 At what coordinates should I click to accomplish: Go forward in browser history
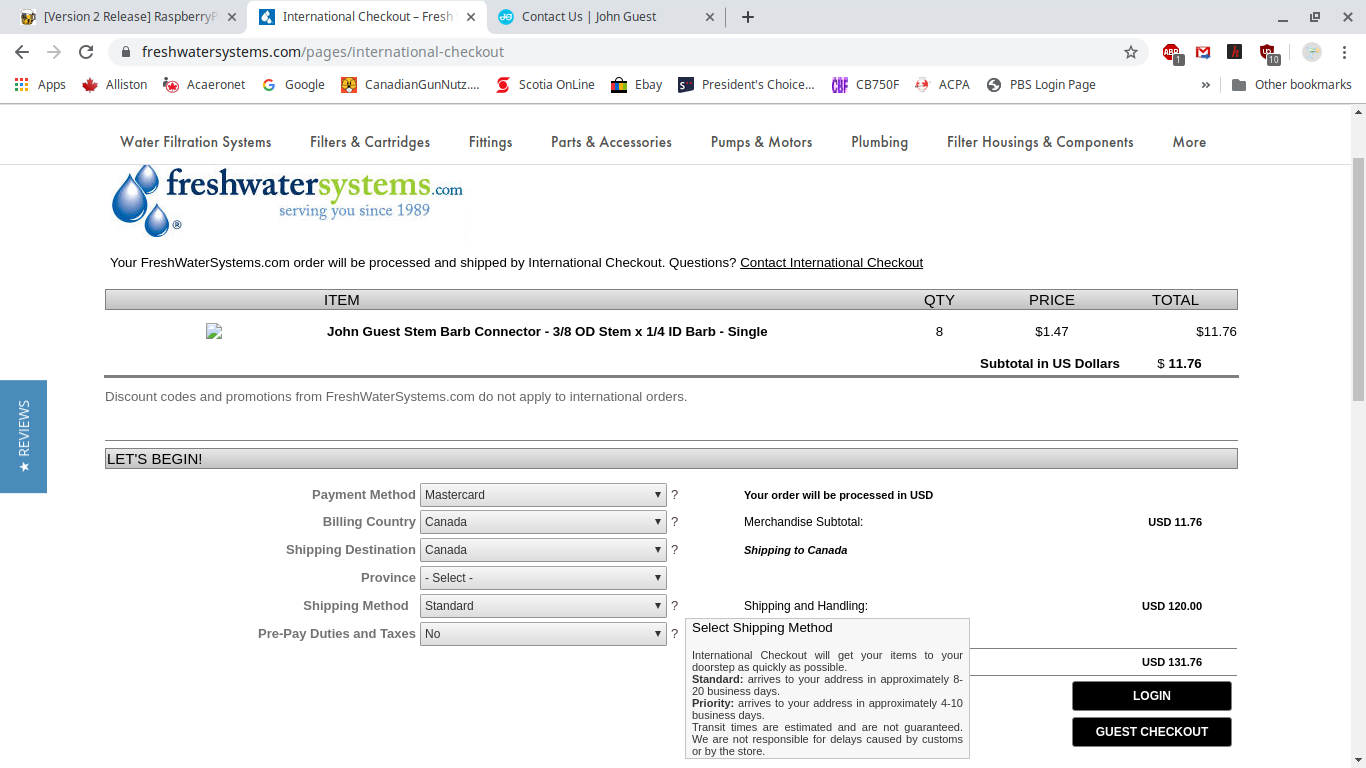[54, 52]
